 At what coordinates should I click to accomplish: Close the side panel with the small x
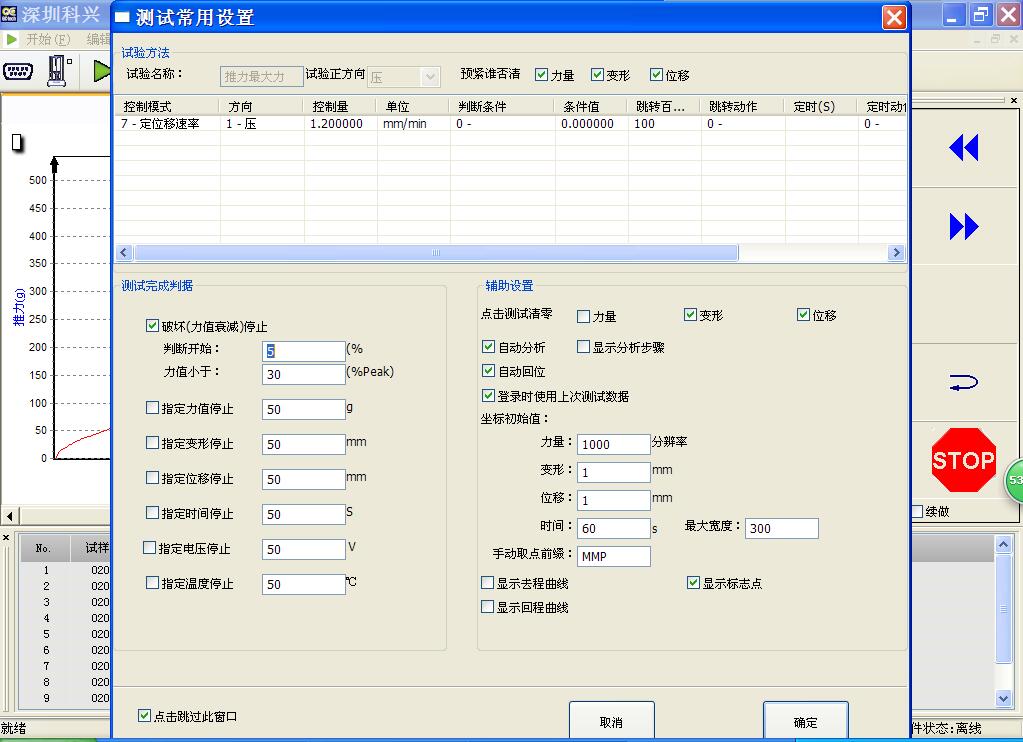coord(1013,100)
